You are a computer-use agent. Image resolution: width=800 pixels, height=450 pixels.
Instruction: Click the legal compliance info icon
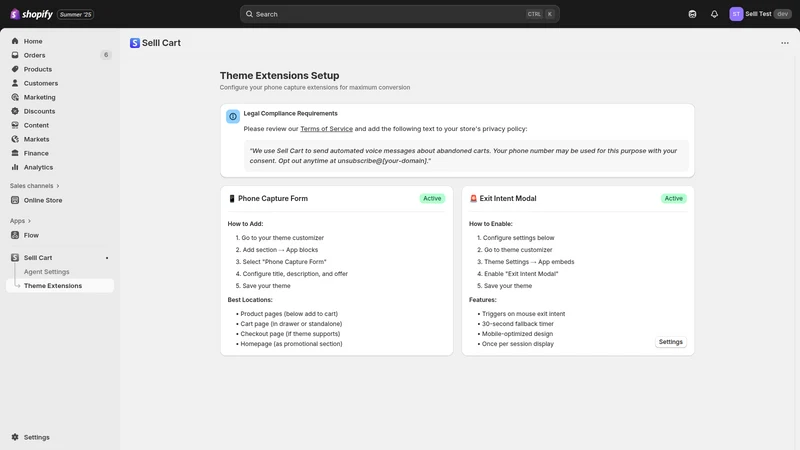(233, 116)
